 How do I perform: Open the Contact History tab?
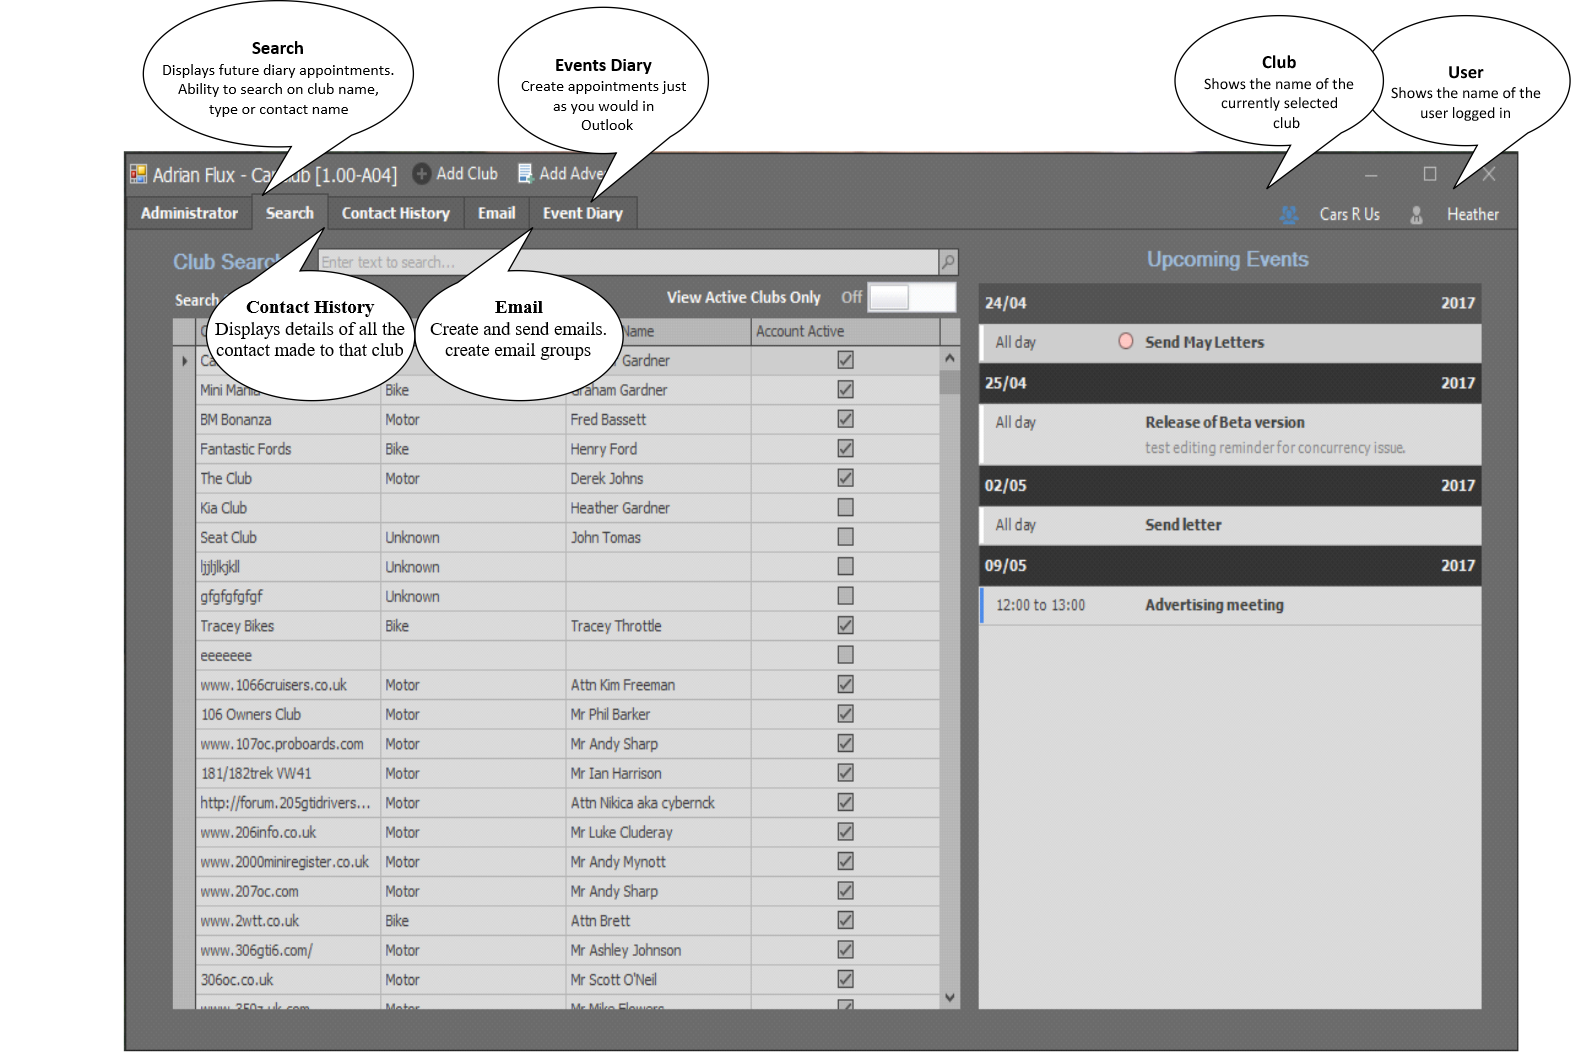(396, 213)
